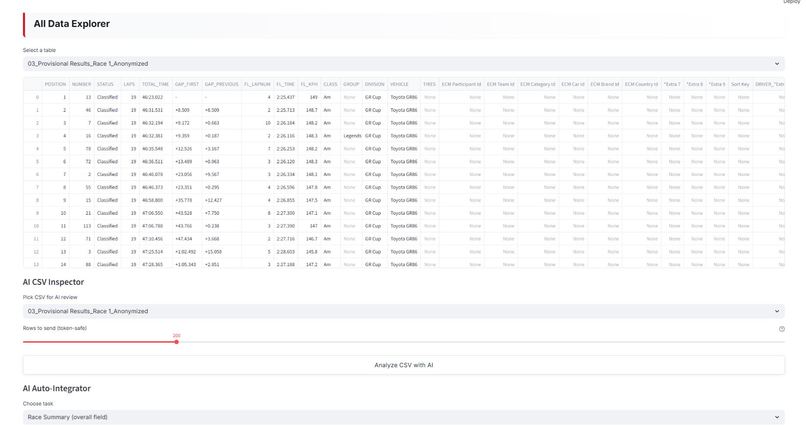Select the FL_KPH cell '146.7'

[309, 239]
